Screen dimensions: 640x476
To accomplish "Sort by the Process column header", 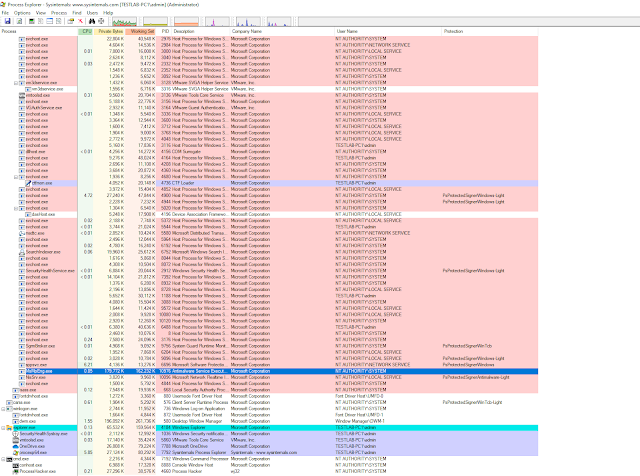I will tap(39, 31).
